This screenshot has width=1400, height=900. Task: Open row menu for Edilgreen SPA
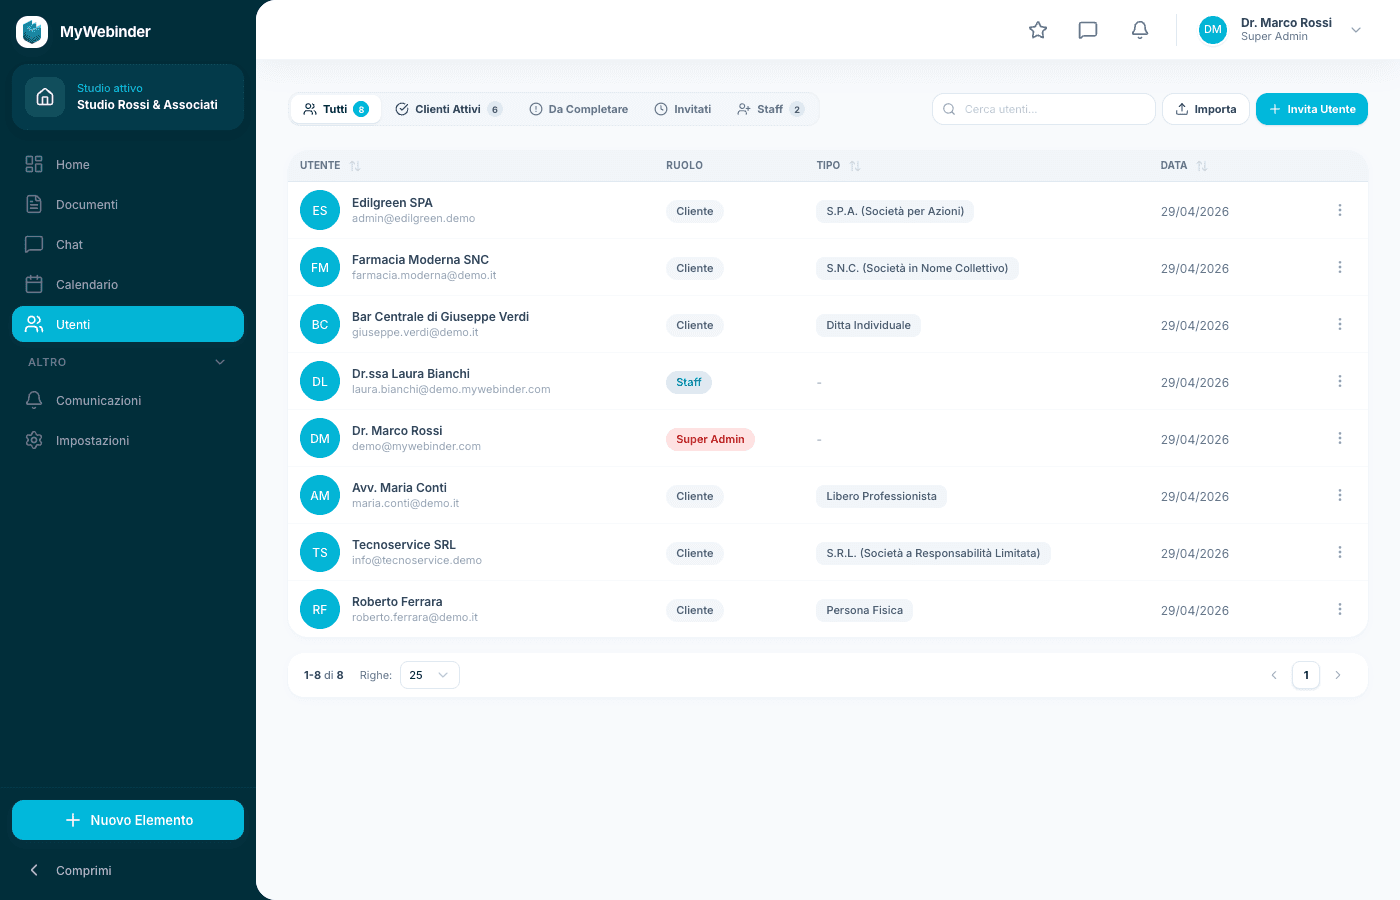[1340, 210]
